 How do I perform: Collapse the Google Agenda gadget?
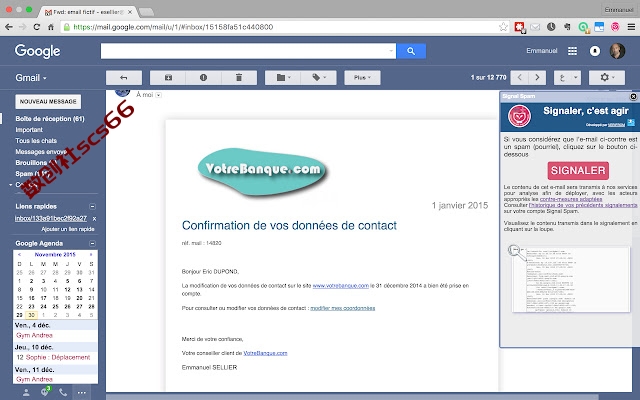point(93,244)
